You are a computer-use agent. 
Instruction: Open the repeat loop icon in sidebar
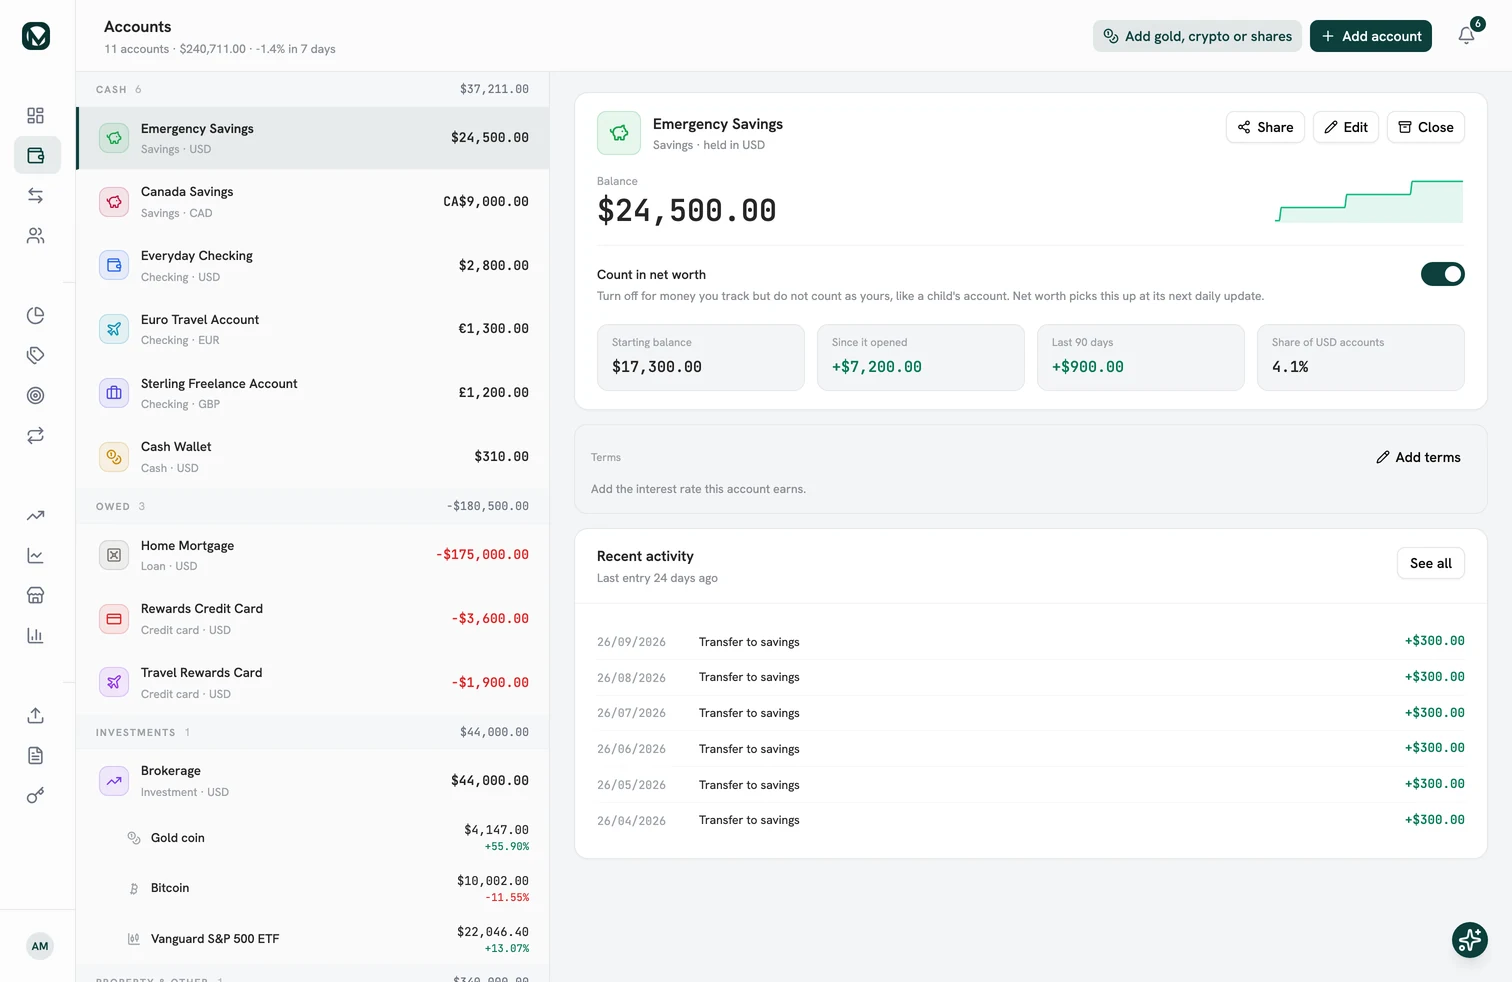pos(36,436)
